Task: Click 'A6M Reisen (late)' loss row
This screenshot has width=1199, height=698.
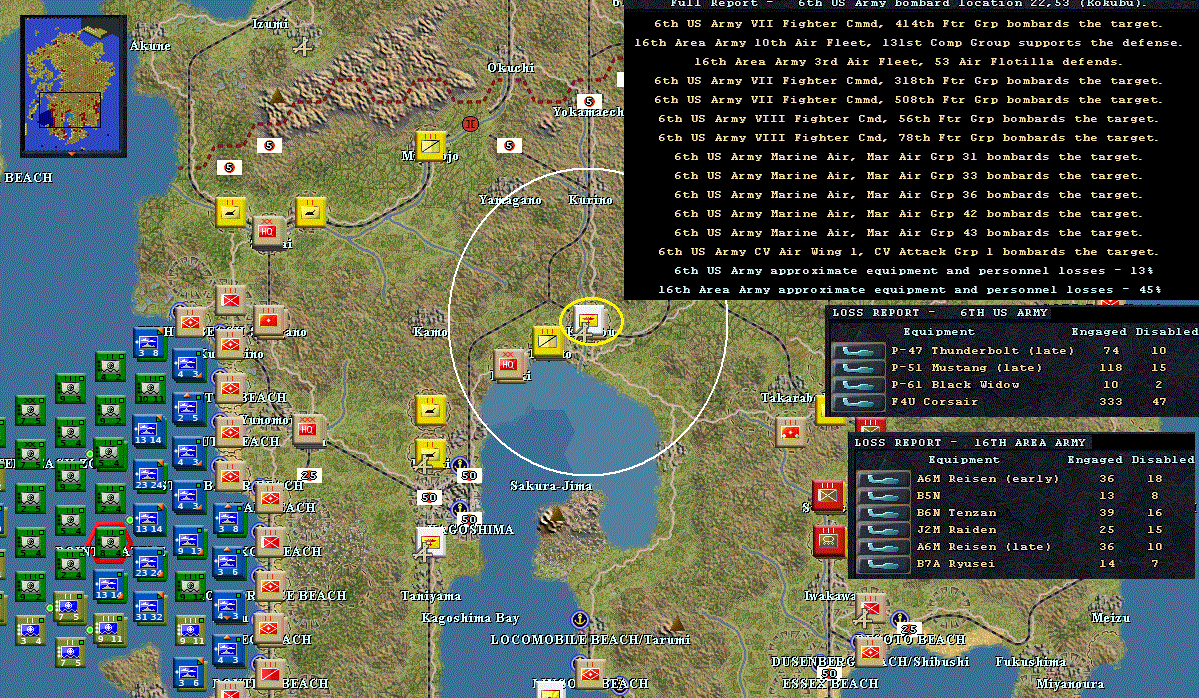Action: 1025,547
